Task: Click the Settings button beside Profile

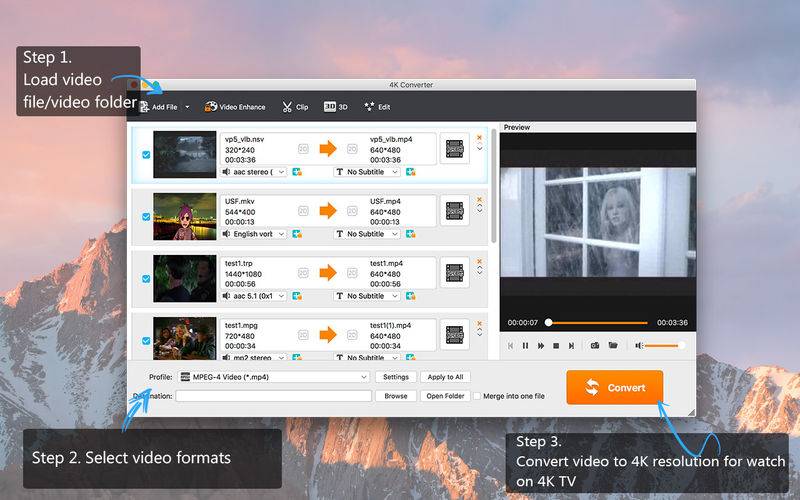Action: (x=396, y=377)
